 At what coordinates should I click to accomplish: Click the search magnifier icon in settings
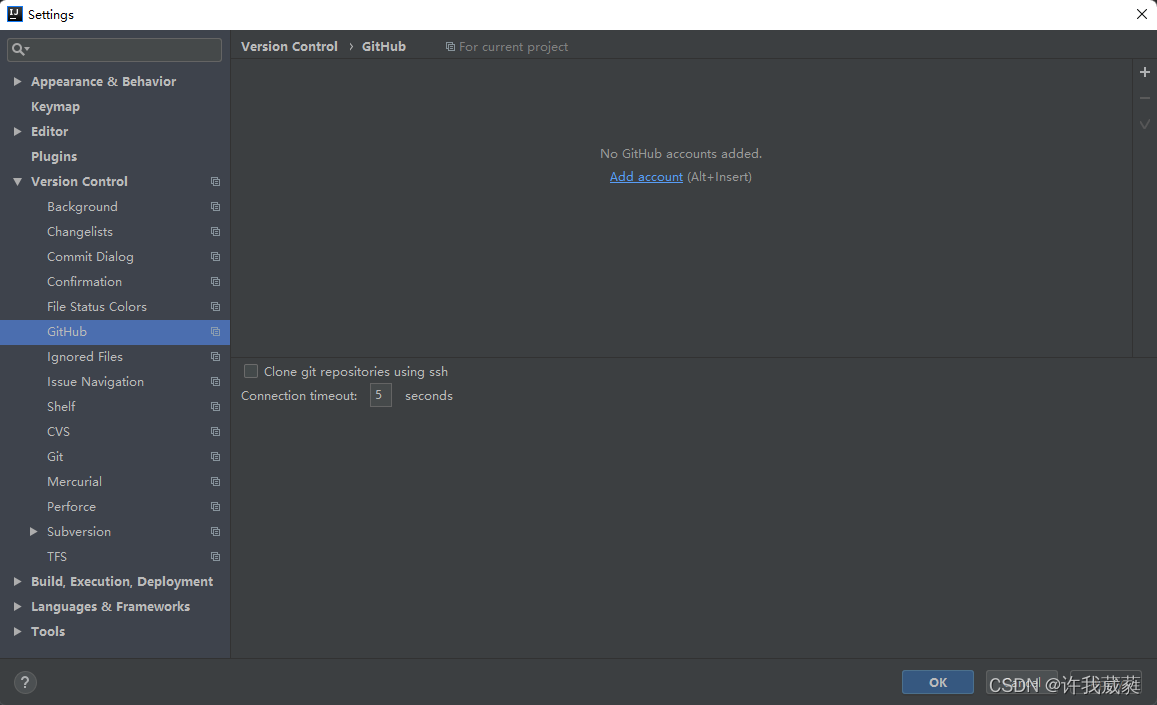click(19, 49)
